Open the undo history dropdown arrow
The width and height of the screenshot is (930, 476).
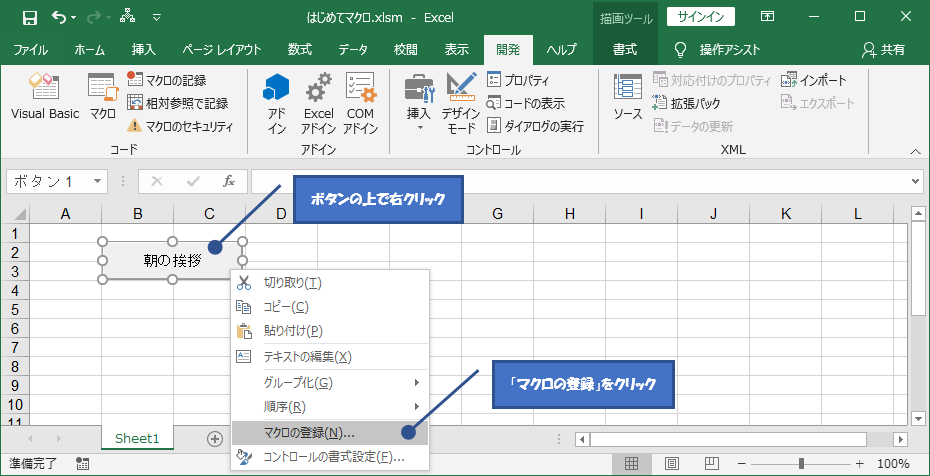coord(74,18)
